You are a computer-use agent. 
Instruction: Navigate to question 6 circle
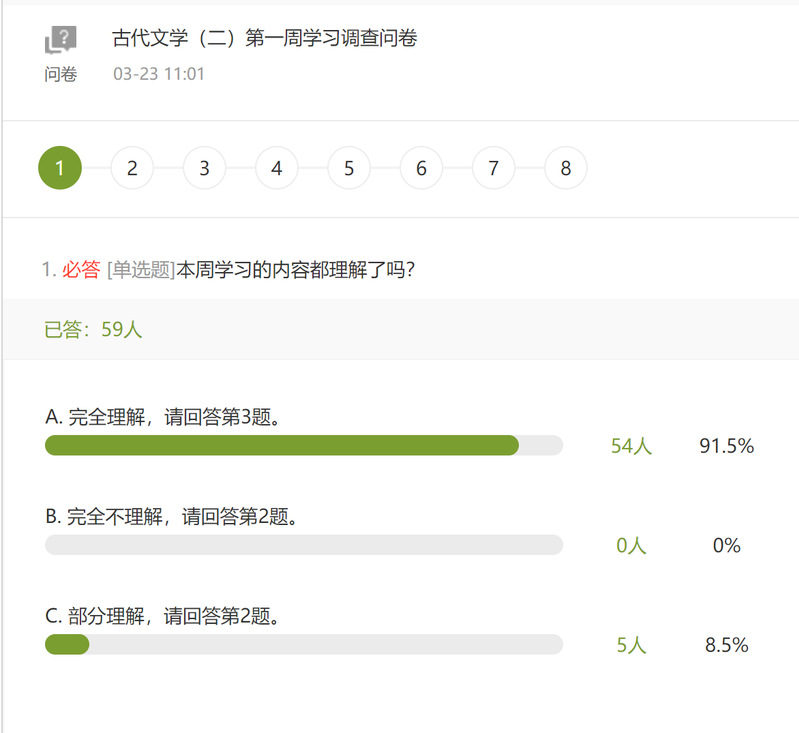click(x=421, y=168)
